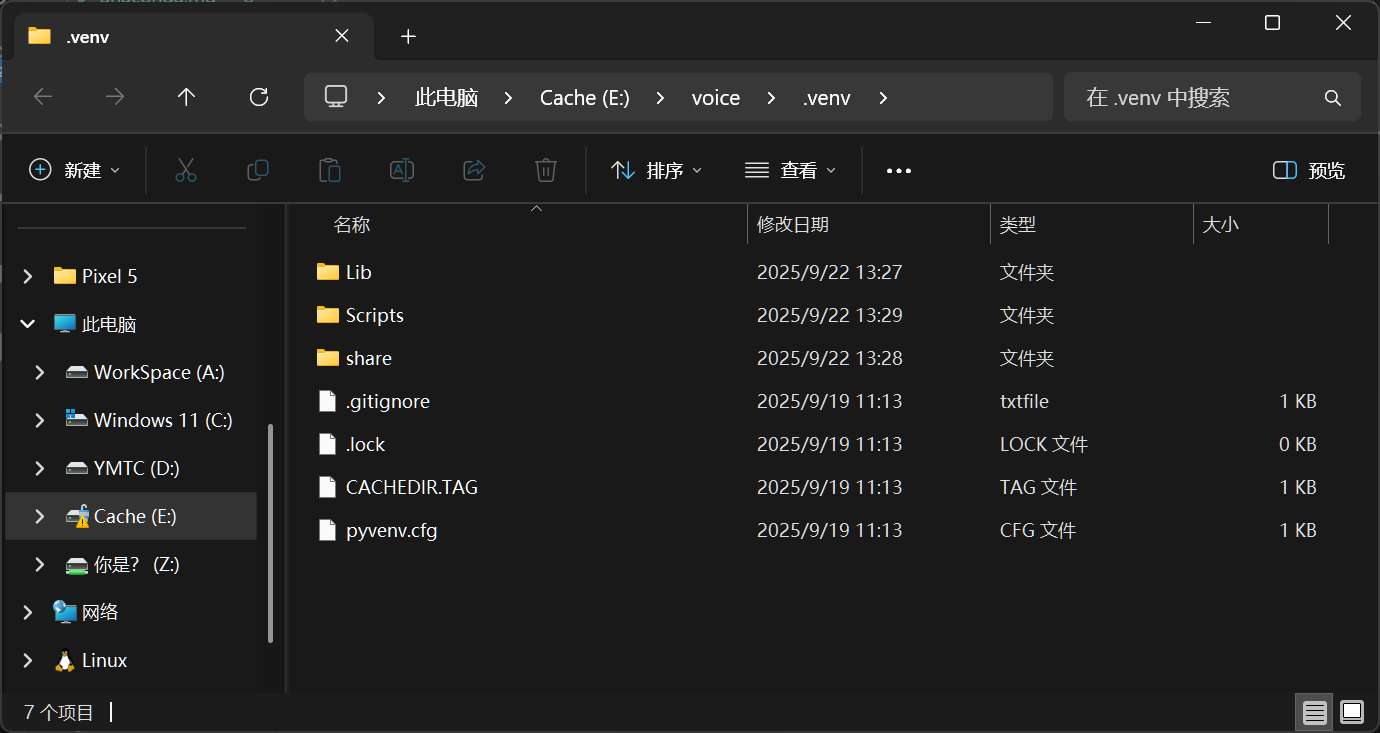Click the Delete trash can icon
The image size is (1380, 733).
click(545, 170)
